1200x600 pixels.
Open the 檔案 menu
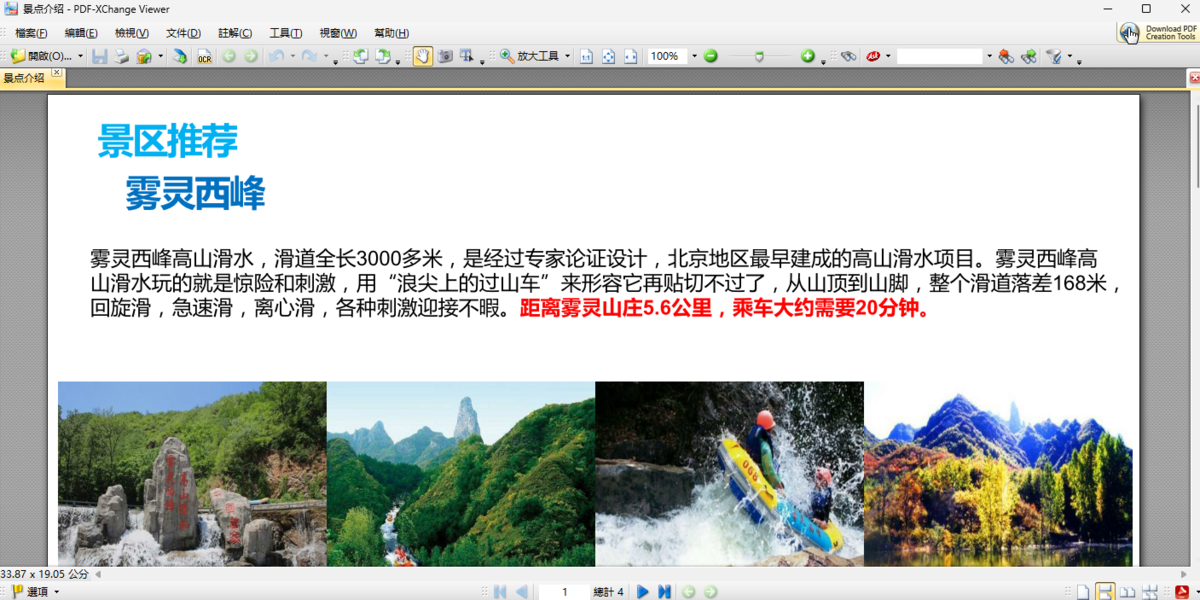(31, 33)
